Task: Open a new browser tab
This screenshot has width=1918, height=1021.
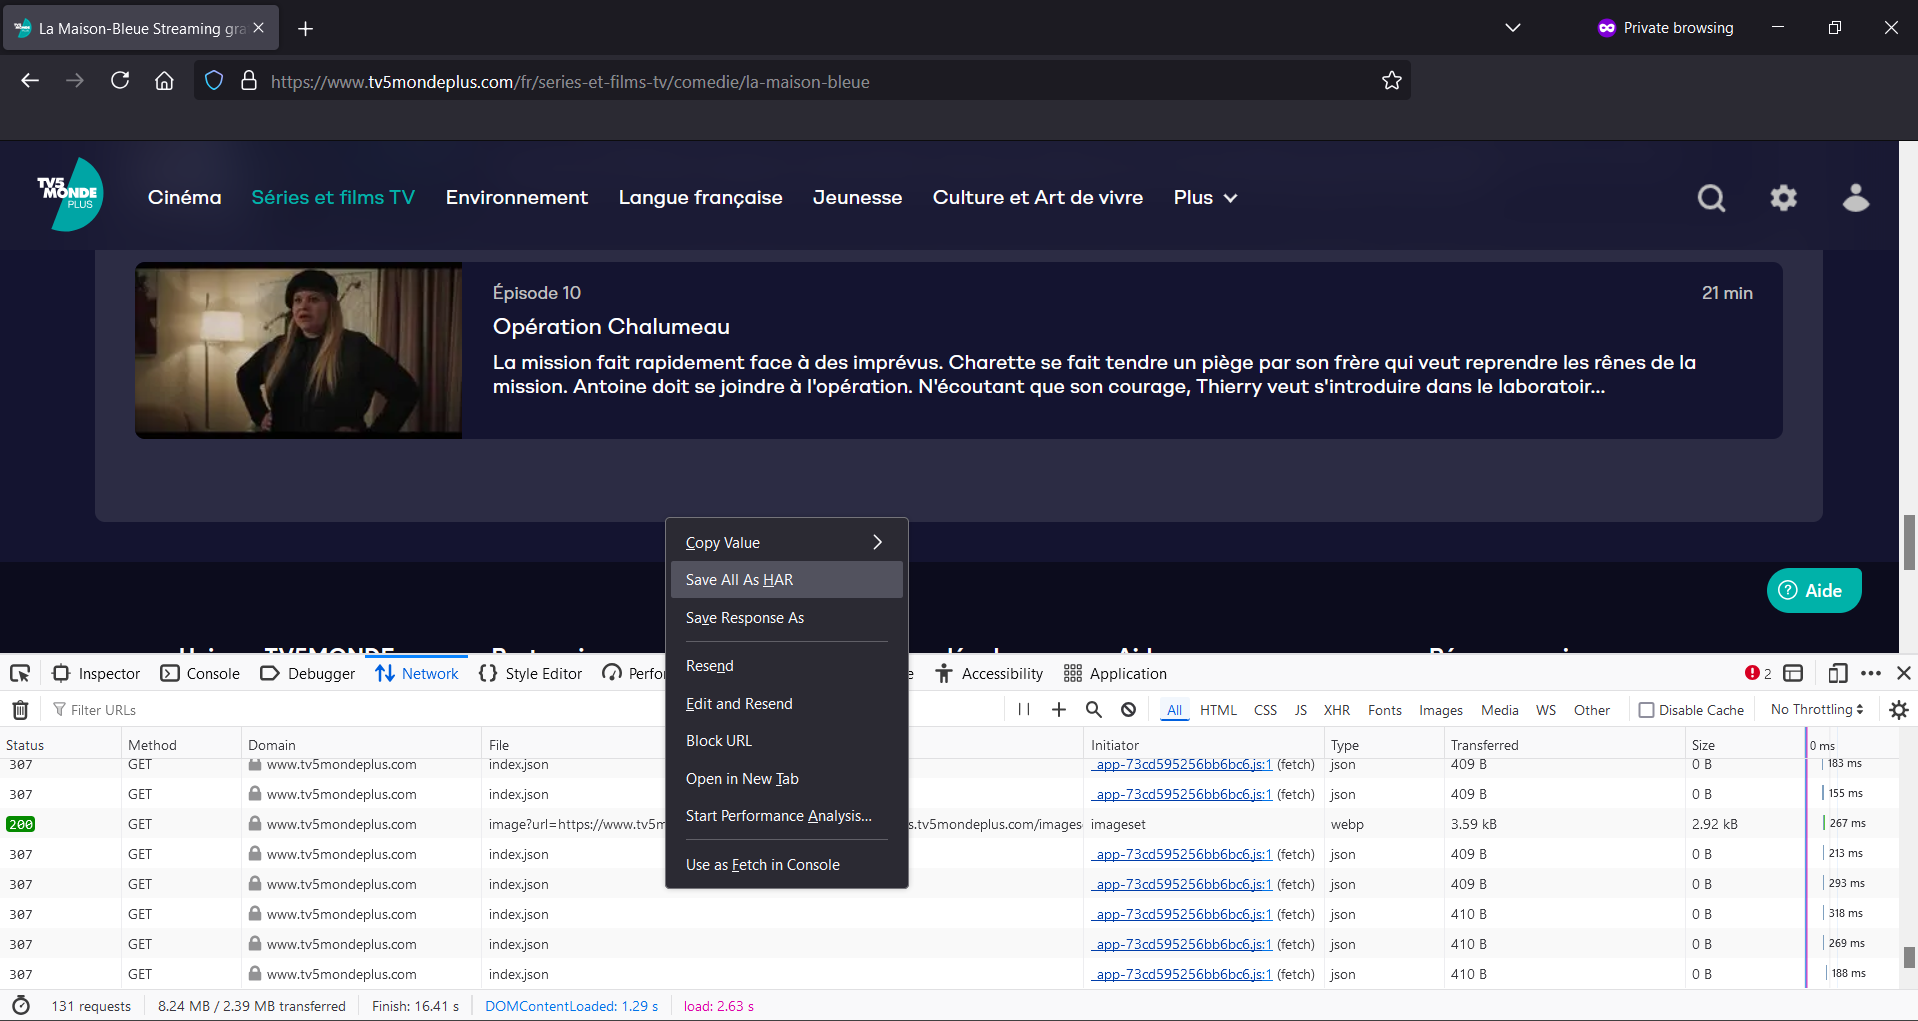Action: point(306,28)
